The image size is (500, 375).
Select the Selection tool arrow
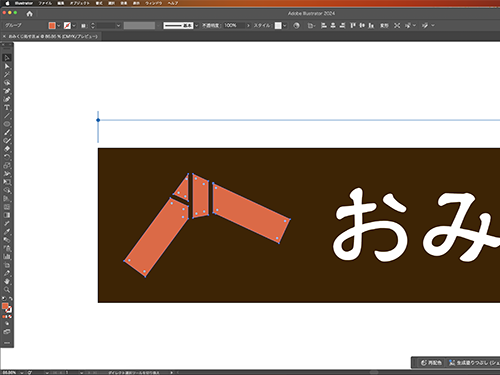[7, 58]
